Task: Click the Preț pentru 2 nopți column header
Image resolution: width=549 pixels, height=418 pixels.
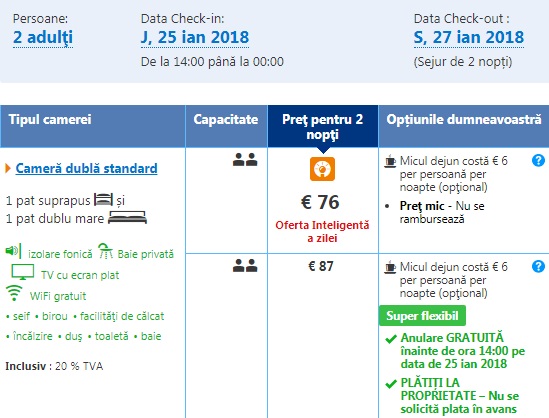Action: pyautogui.click(x=322, y=126)
